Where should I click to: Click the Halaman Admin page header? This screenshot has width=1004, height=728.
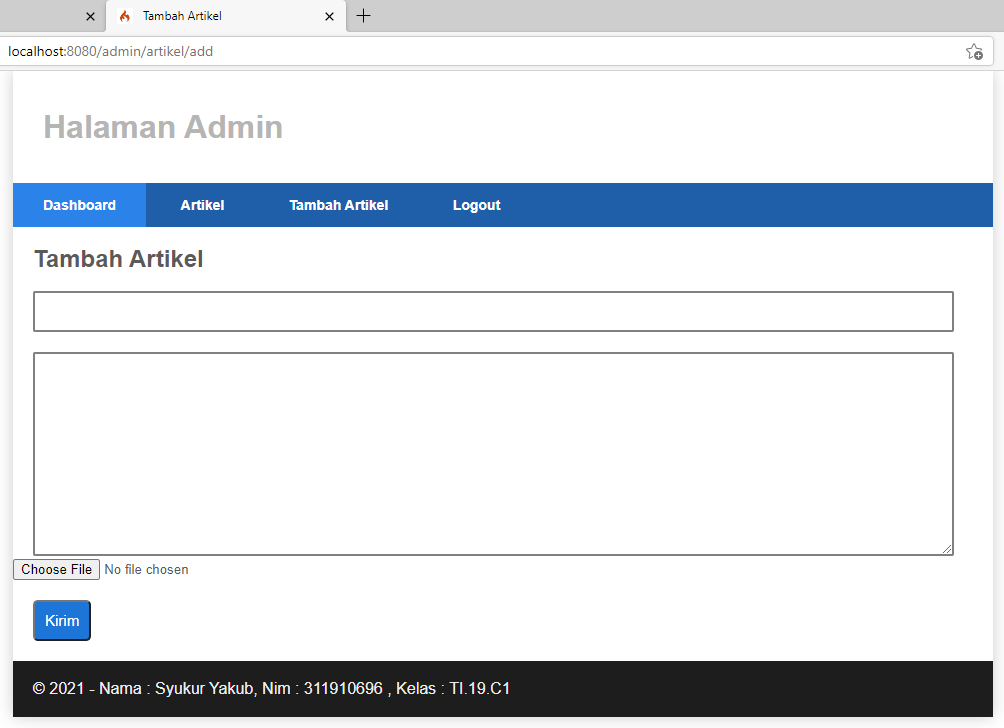point(163,127)
